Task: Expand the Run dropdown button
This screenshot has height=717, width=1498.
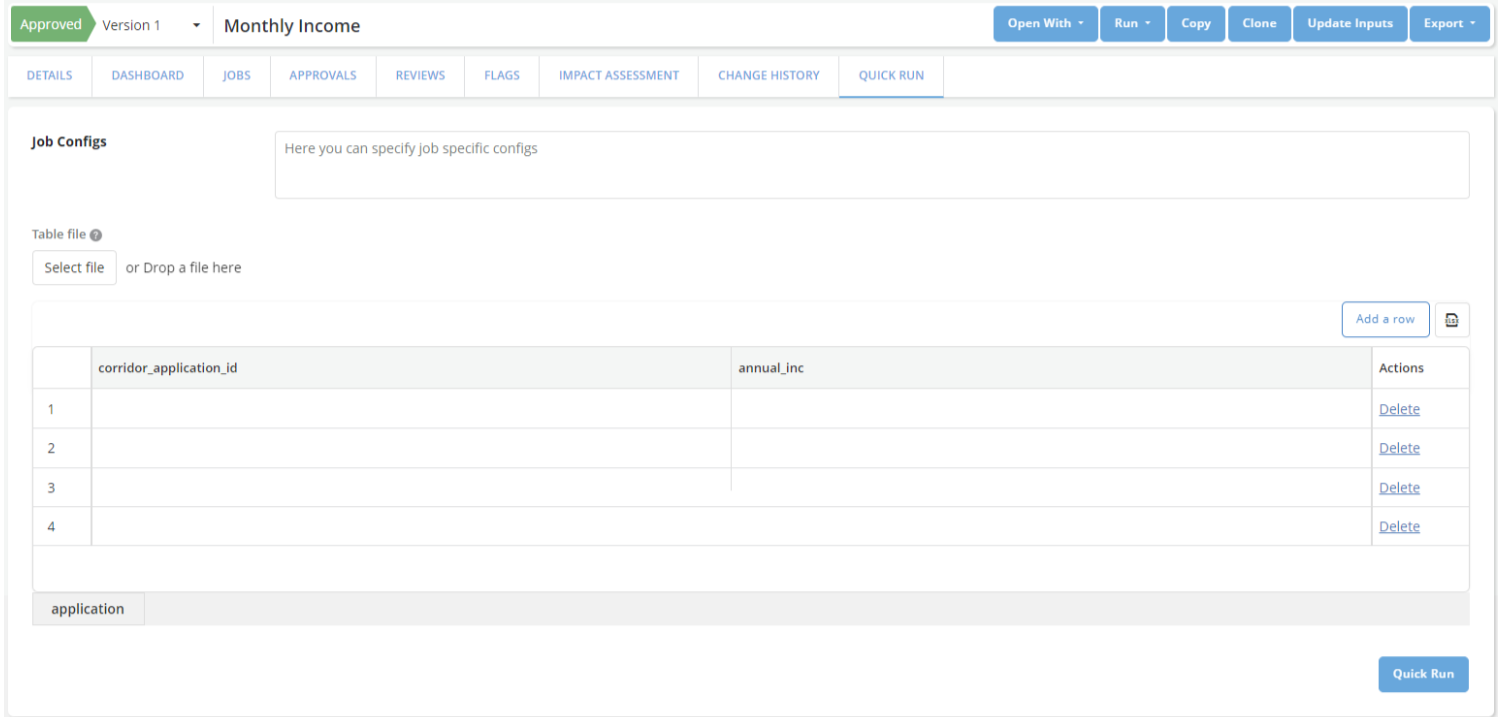Action: click(1132, 24)
